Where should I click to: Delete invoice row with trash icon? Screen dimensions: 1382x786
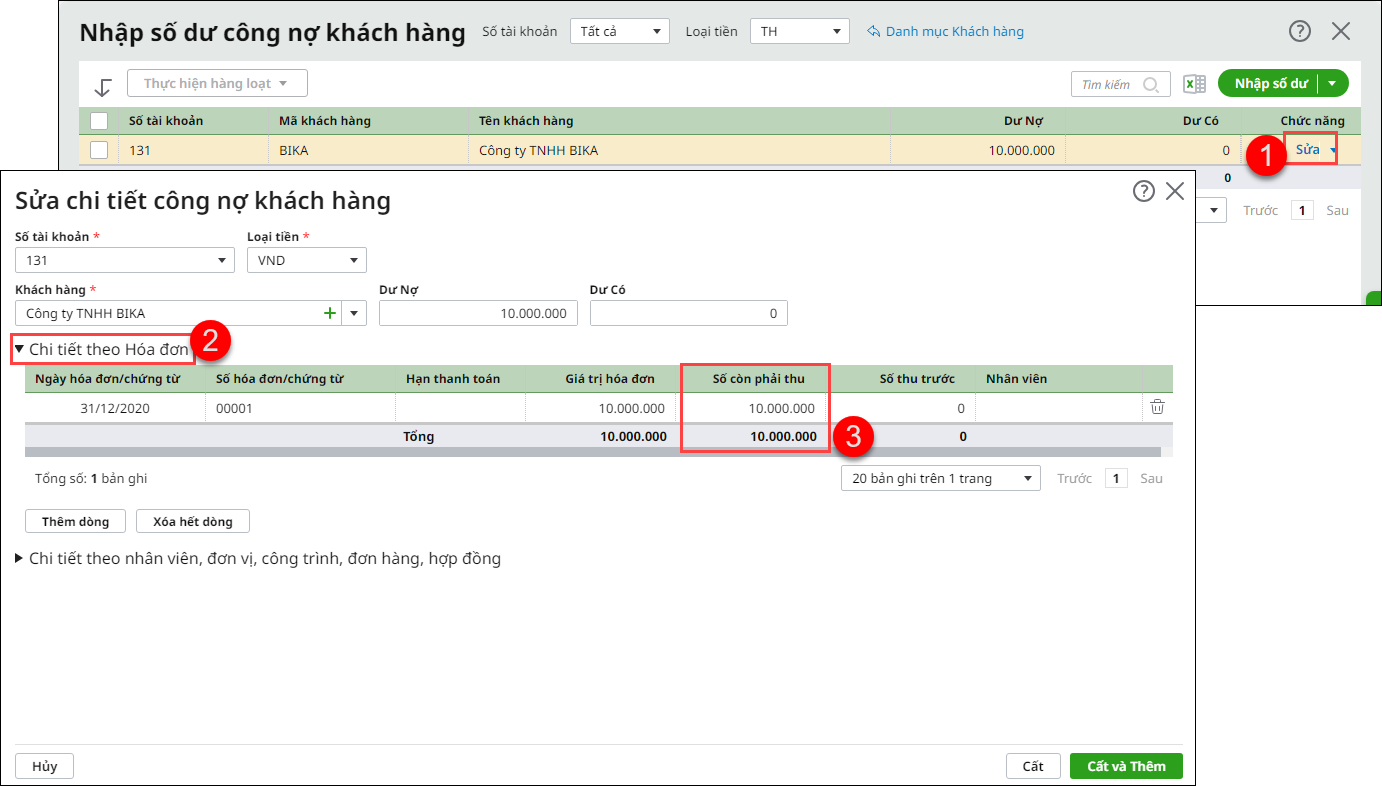(1157, 407)
